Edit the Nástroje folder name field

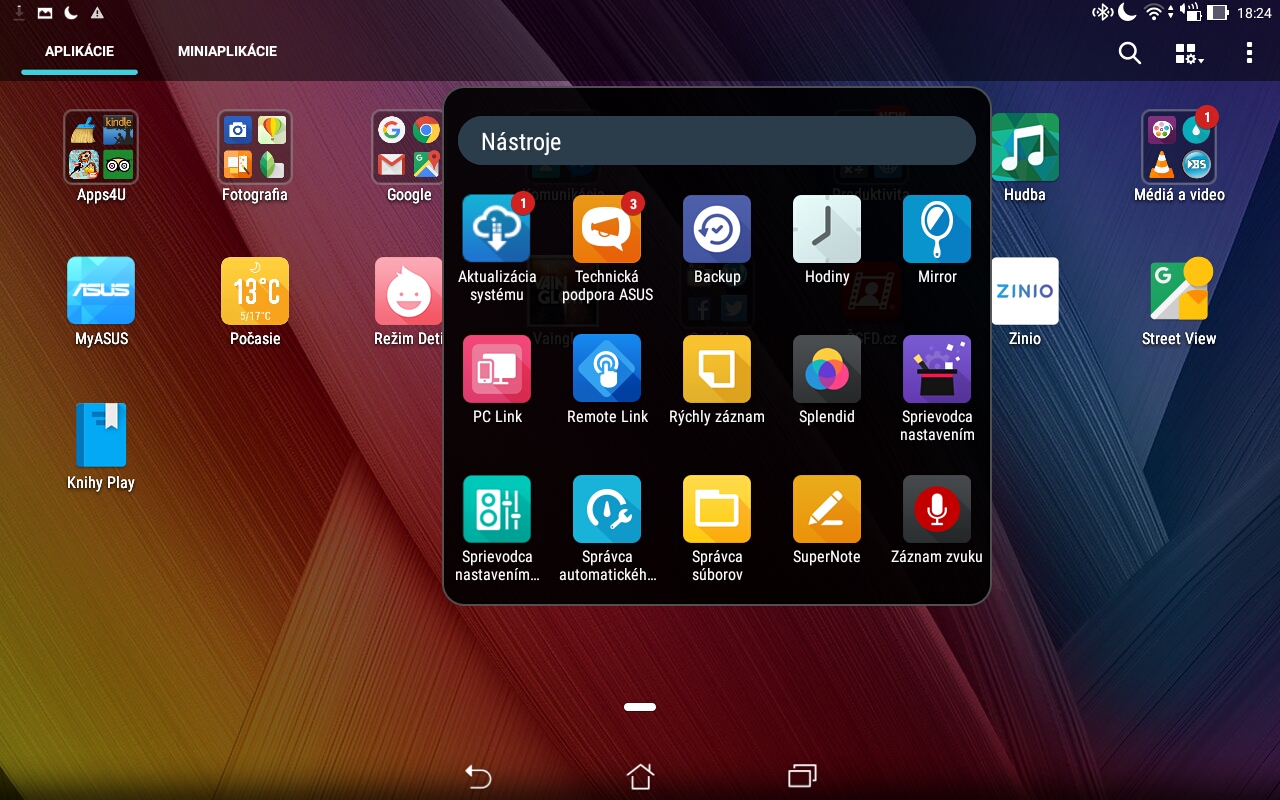point(716,141)
